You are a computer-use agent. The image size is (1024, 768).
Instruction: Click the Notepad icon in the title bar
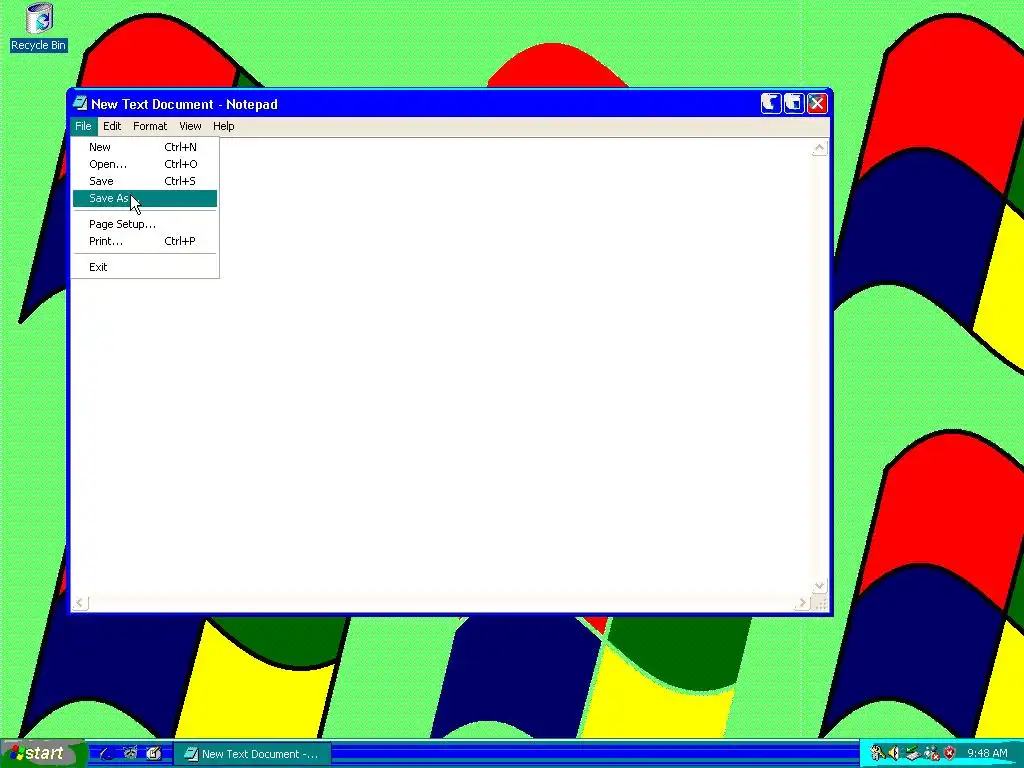tap(80, 103)
